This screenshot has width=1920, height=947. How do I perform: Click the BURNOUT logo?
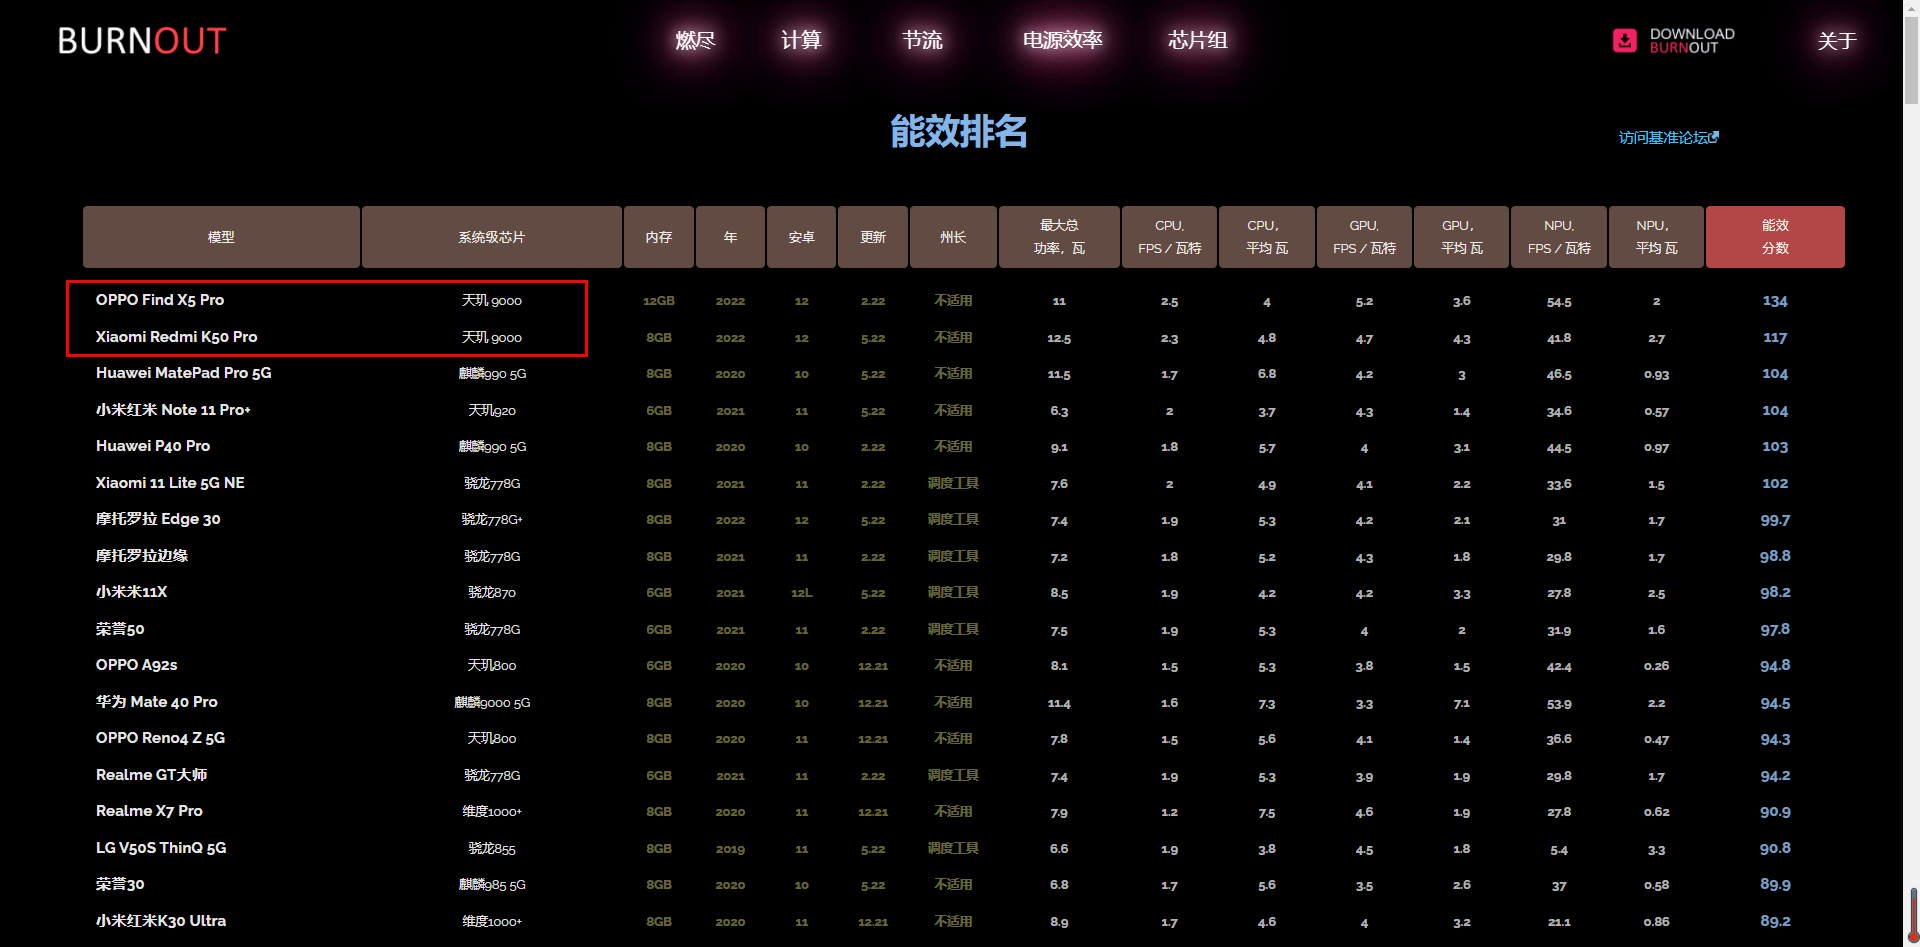[142, 41]
